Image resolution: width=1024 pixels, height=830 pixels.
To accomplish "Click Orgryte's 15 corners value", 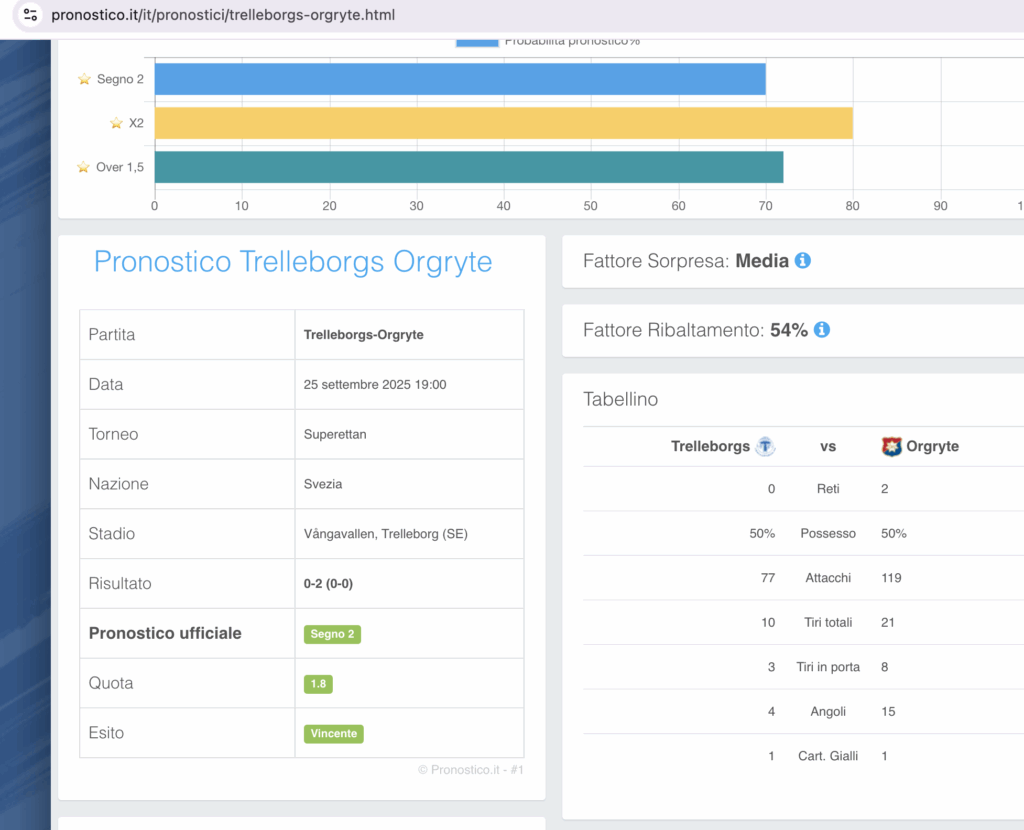I will coord(888,711).
